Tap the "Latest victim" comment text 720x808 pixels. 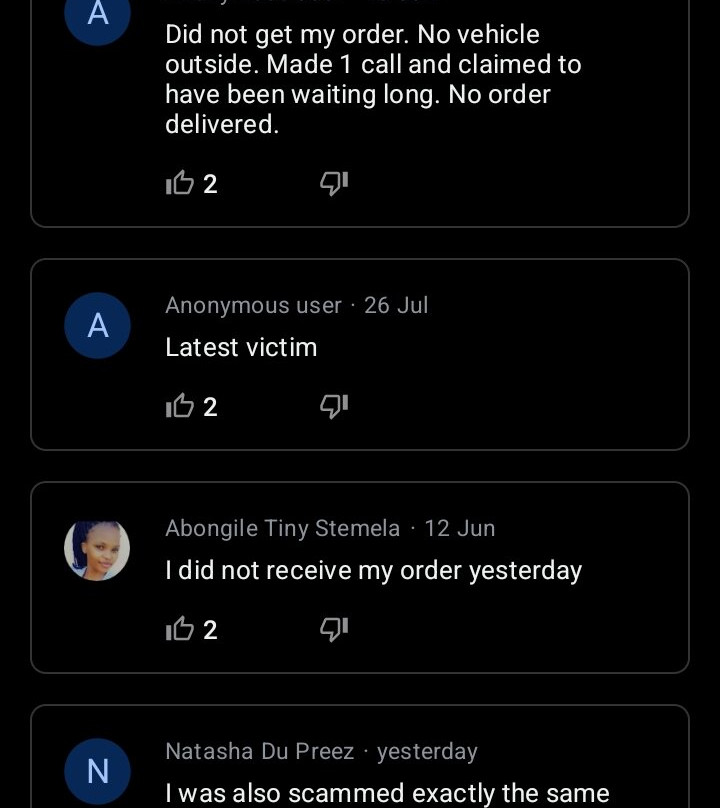click(x=241, y=347)
